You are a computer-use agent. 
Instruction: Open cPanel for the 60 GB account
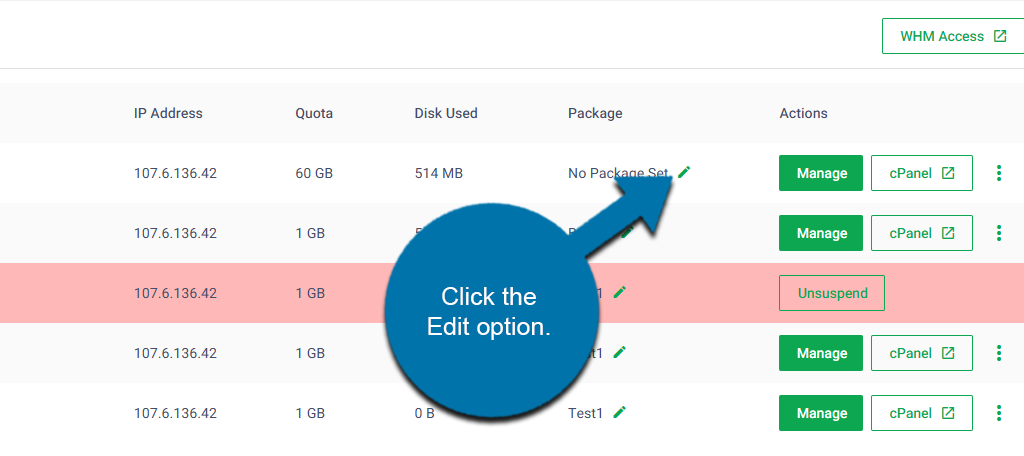point(921,173)
